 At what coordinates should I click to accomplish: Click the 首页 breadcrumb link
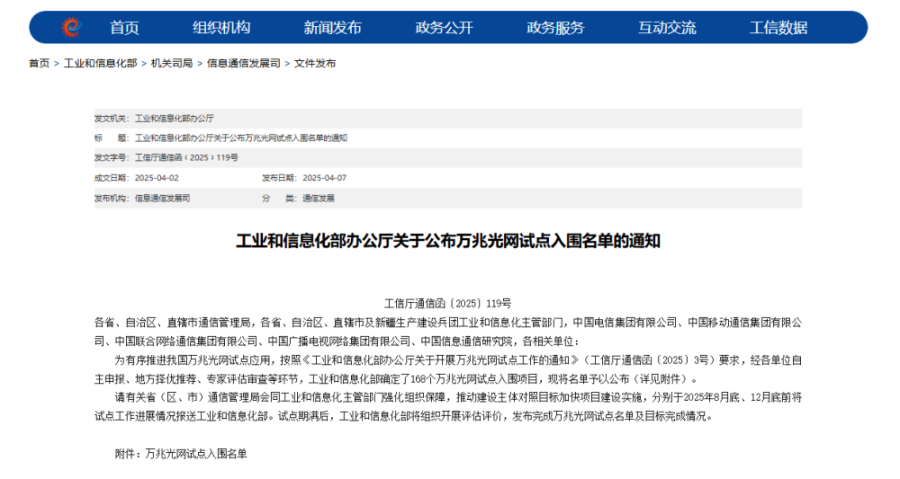click(39, 63)
